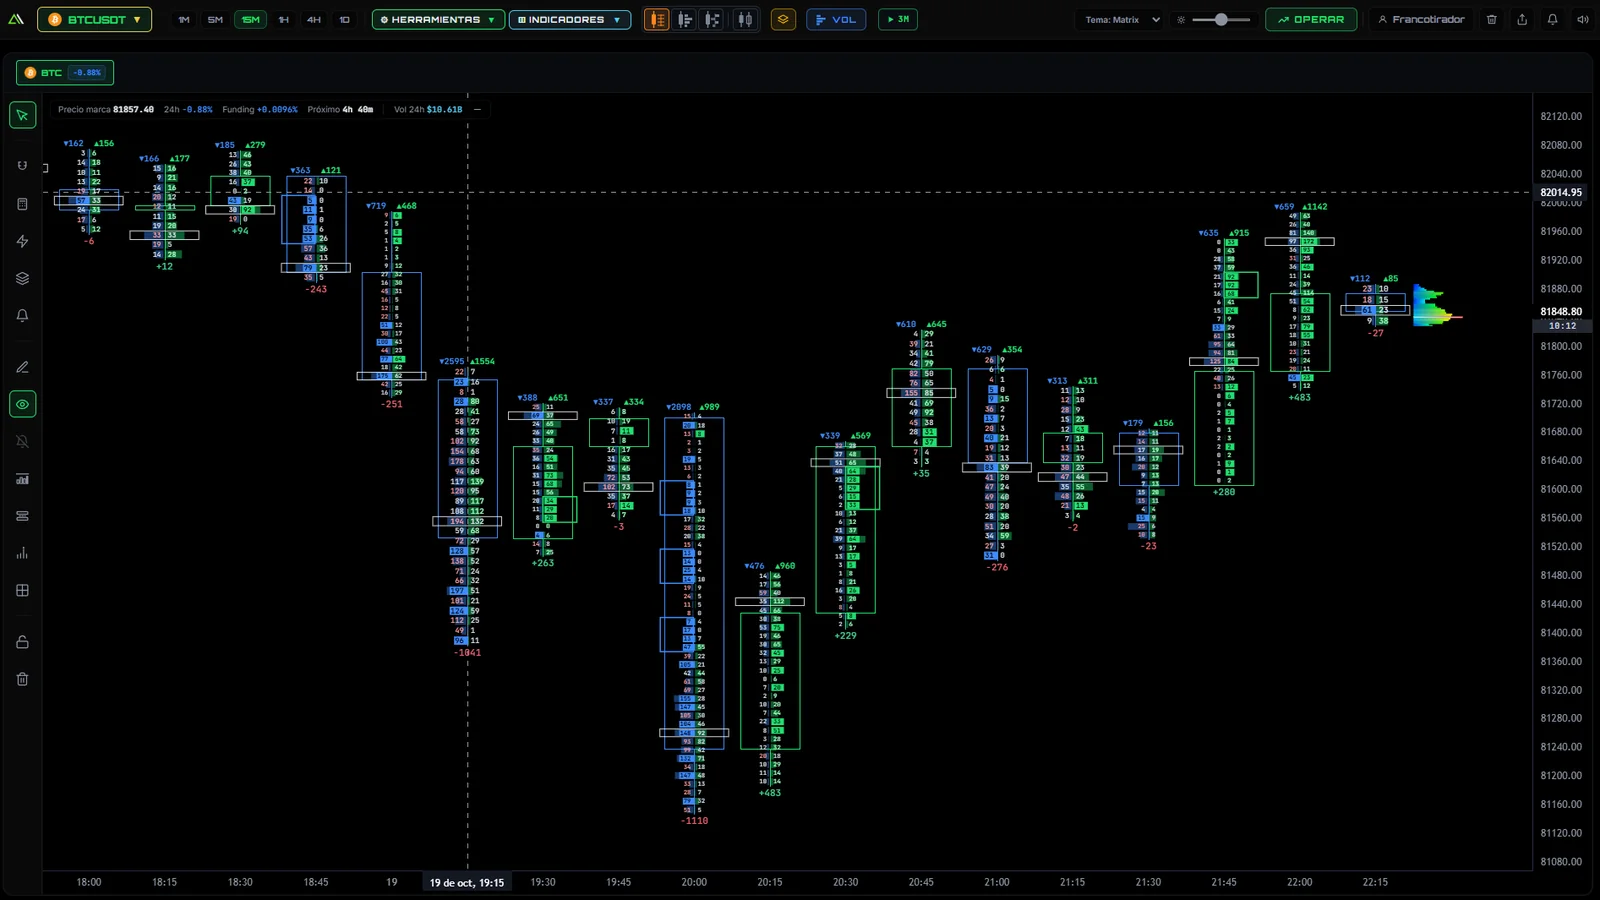Open the Tema: Matrix theme dropdown
This screenshot has height=900, width=1600.
[1122, 19]
